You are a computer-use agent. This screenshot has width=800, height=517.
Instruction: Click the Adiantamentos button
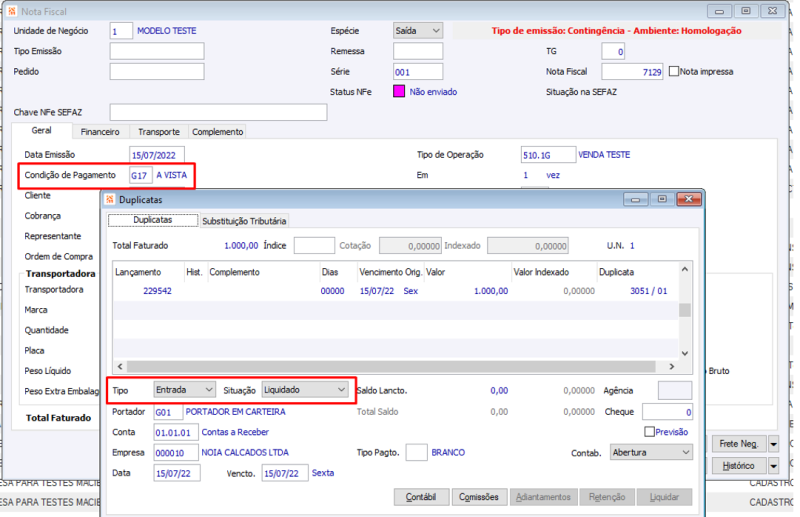point(543,497)
